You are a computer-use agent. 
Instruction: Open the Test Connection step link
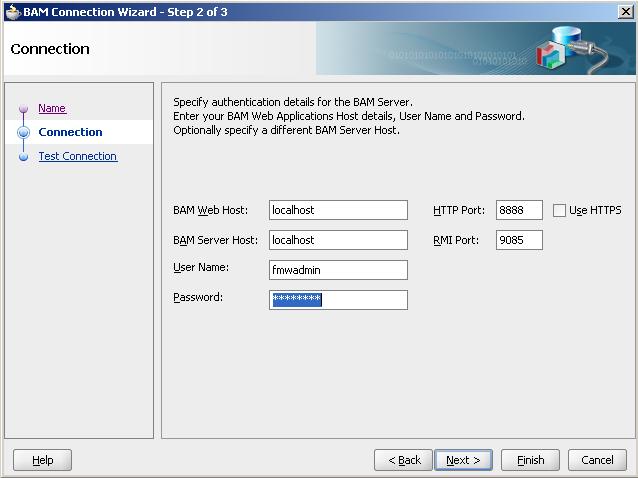(x=77, y=156)
